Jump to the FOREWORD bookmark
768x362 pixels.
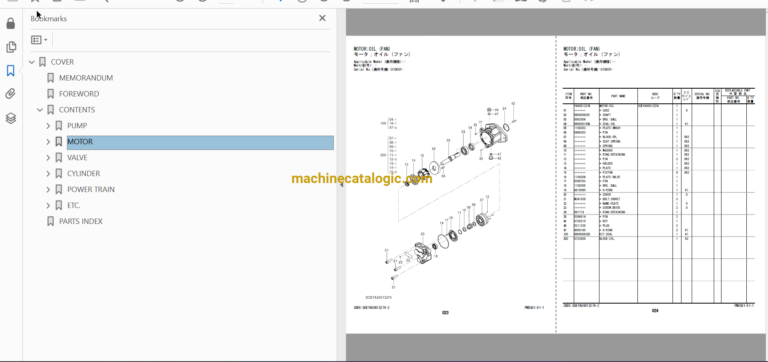(79, 94)
